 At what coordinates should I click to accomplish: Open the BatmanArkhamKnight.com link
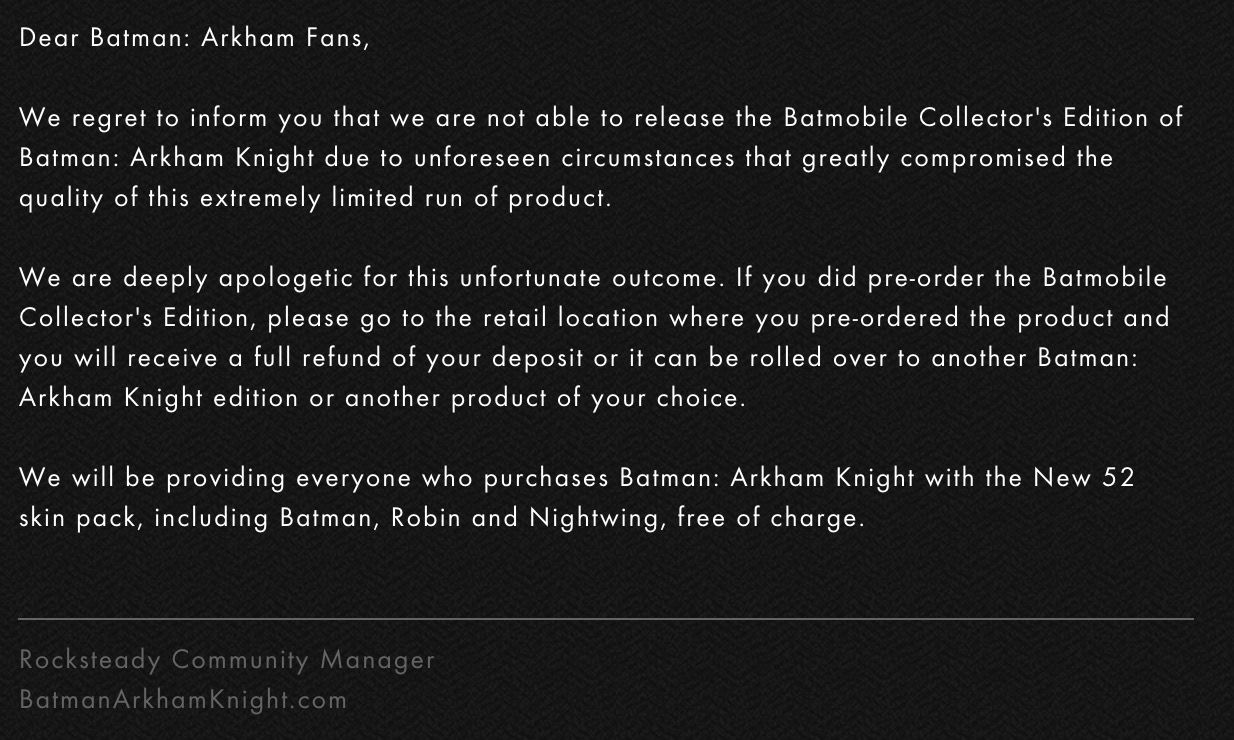click(183, 699)
